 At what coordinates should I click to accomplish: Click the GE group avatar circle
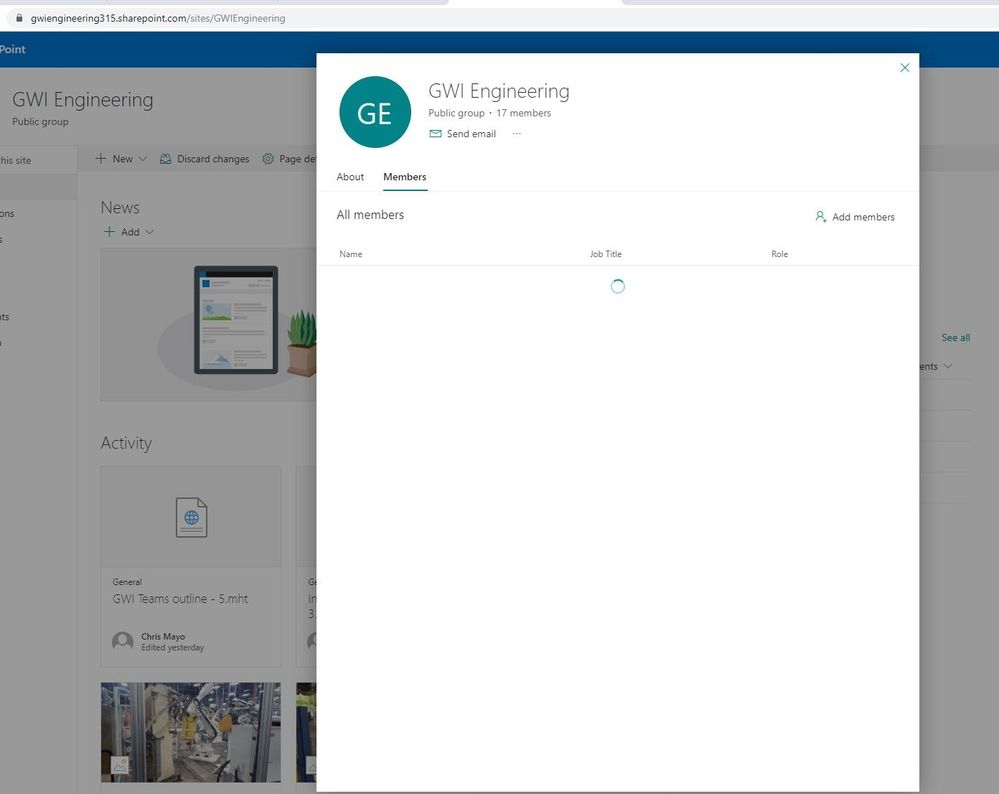click(x=375, y=112)
